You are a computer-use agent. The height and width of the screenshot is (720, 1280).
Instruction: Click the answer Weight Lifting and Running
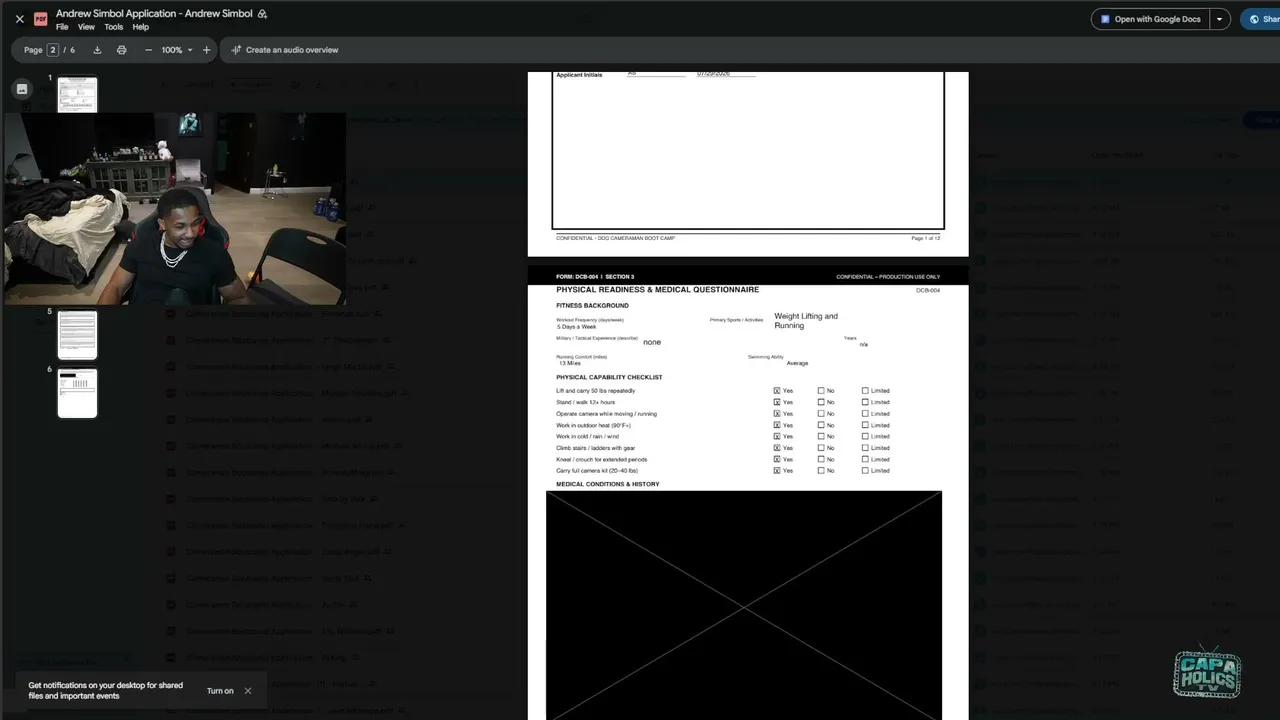[806, 321]
